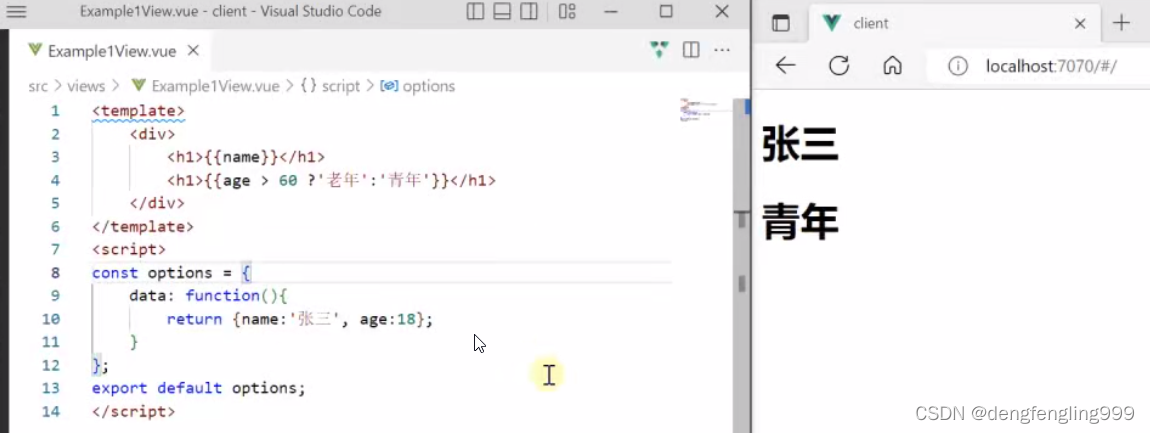
Task: Go to browser home page
Action: (x=892, y=66)
